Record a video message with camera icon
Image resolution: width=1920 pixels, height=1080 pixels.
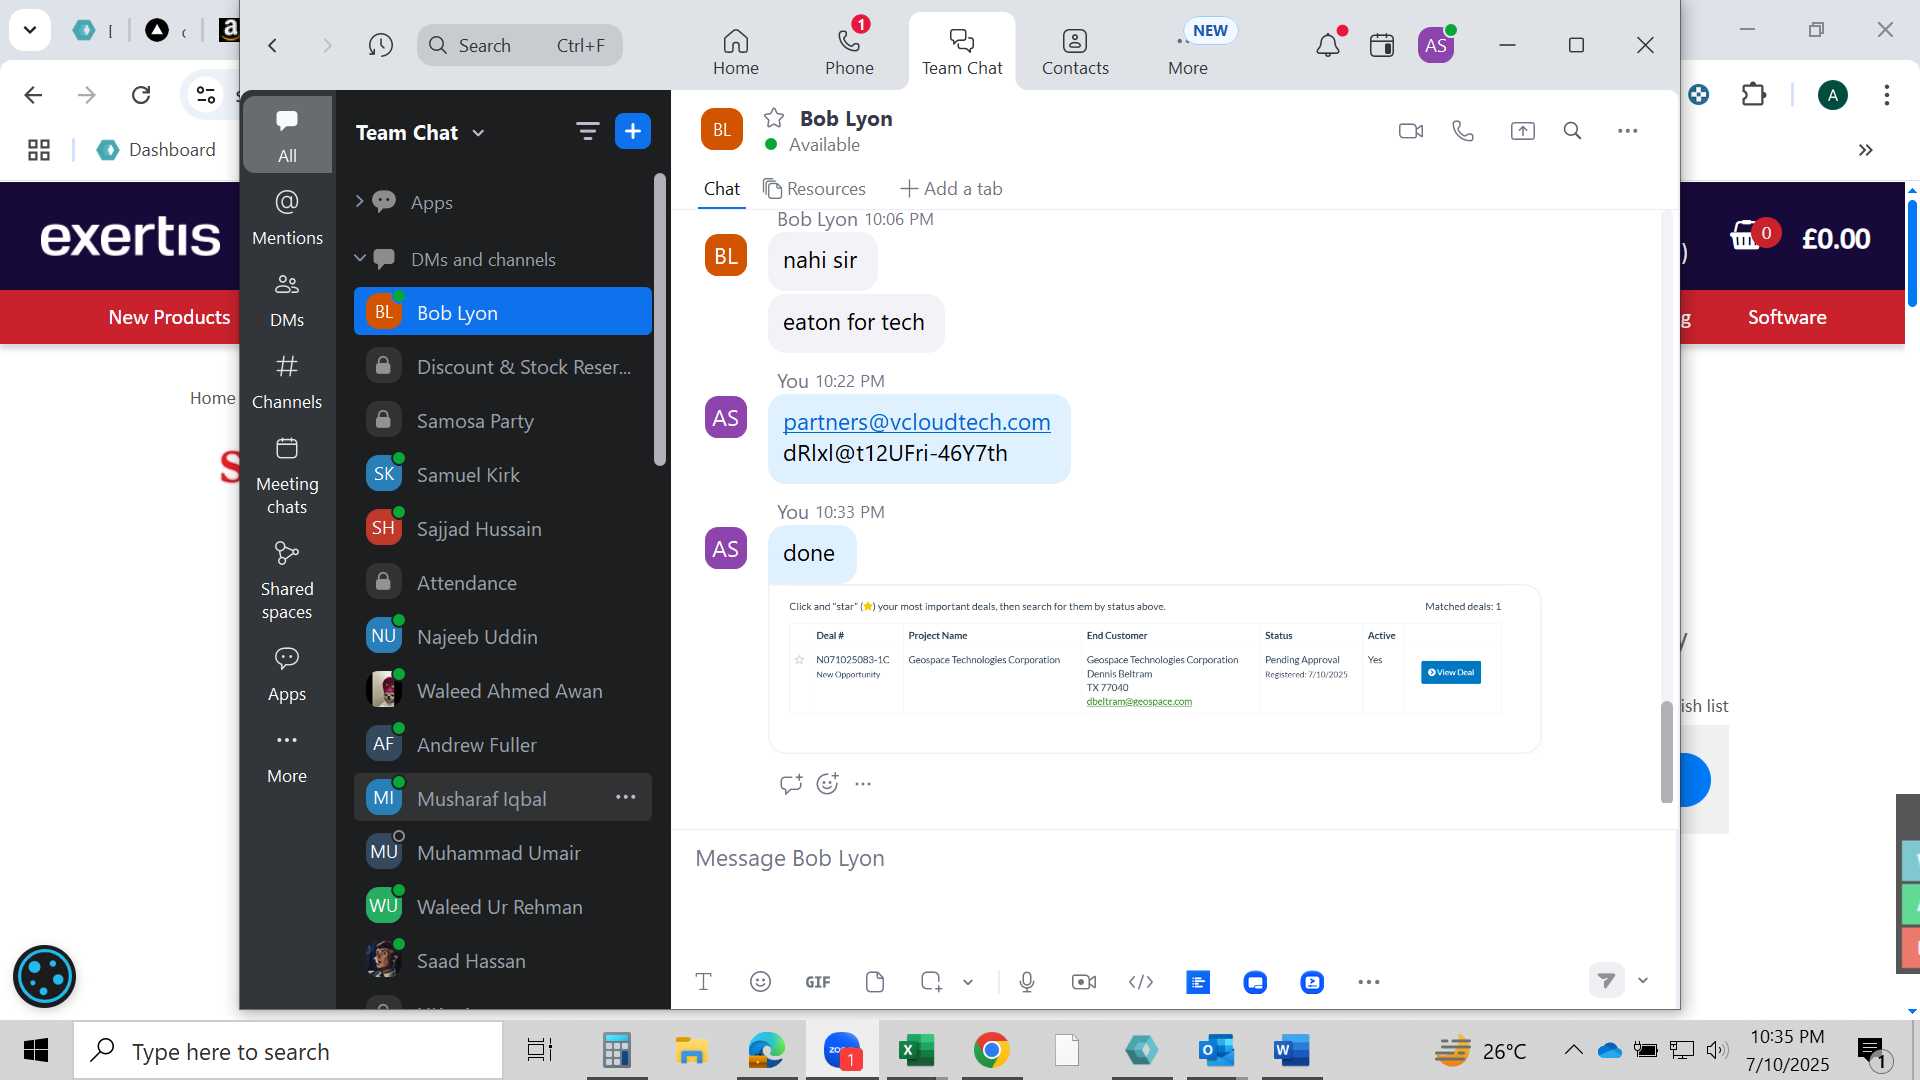click(x=1084, y=982)
